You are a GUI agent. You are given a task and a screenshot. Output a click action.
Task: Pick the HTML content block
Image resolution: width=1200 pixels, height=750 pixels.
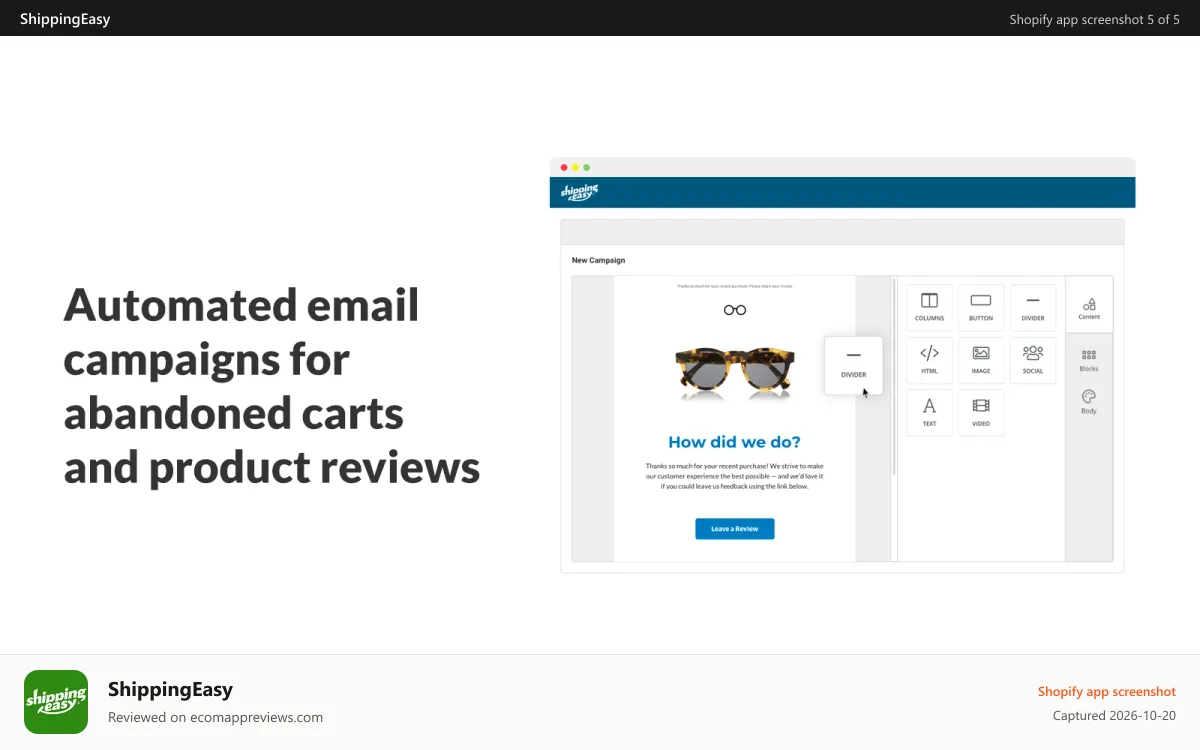[x=929, y=360]
